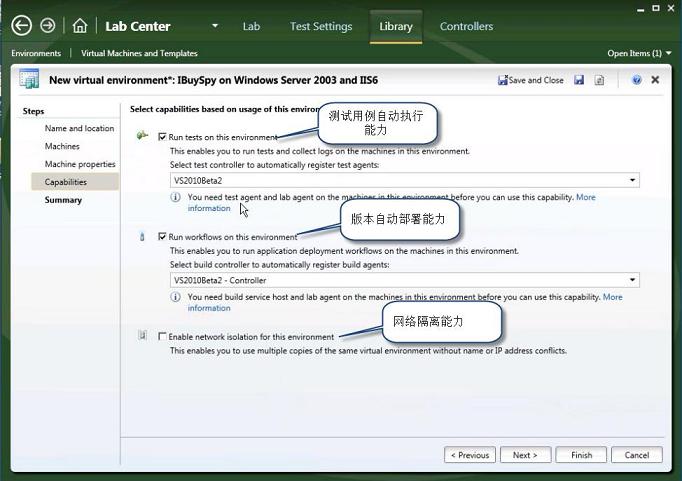
Task: Click the Previous button
Action: coord(470,455)
